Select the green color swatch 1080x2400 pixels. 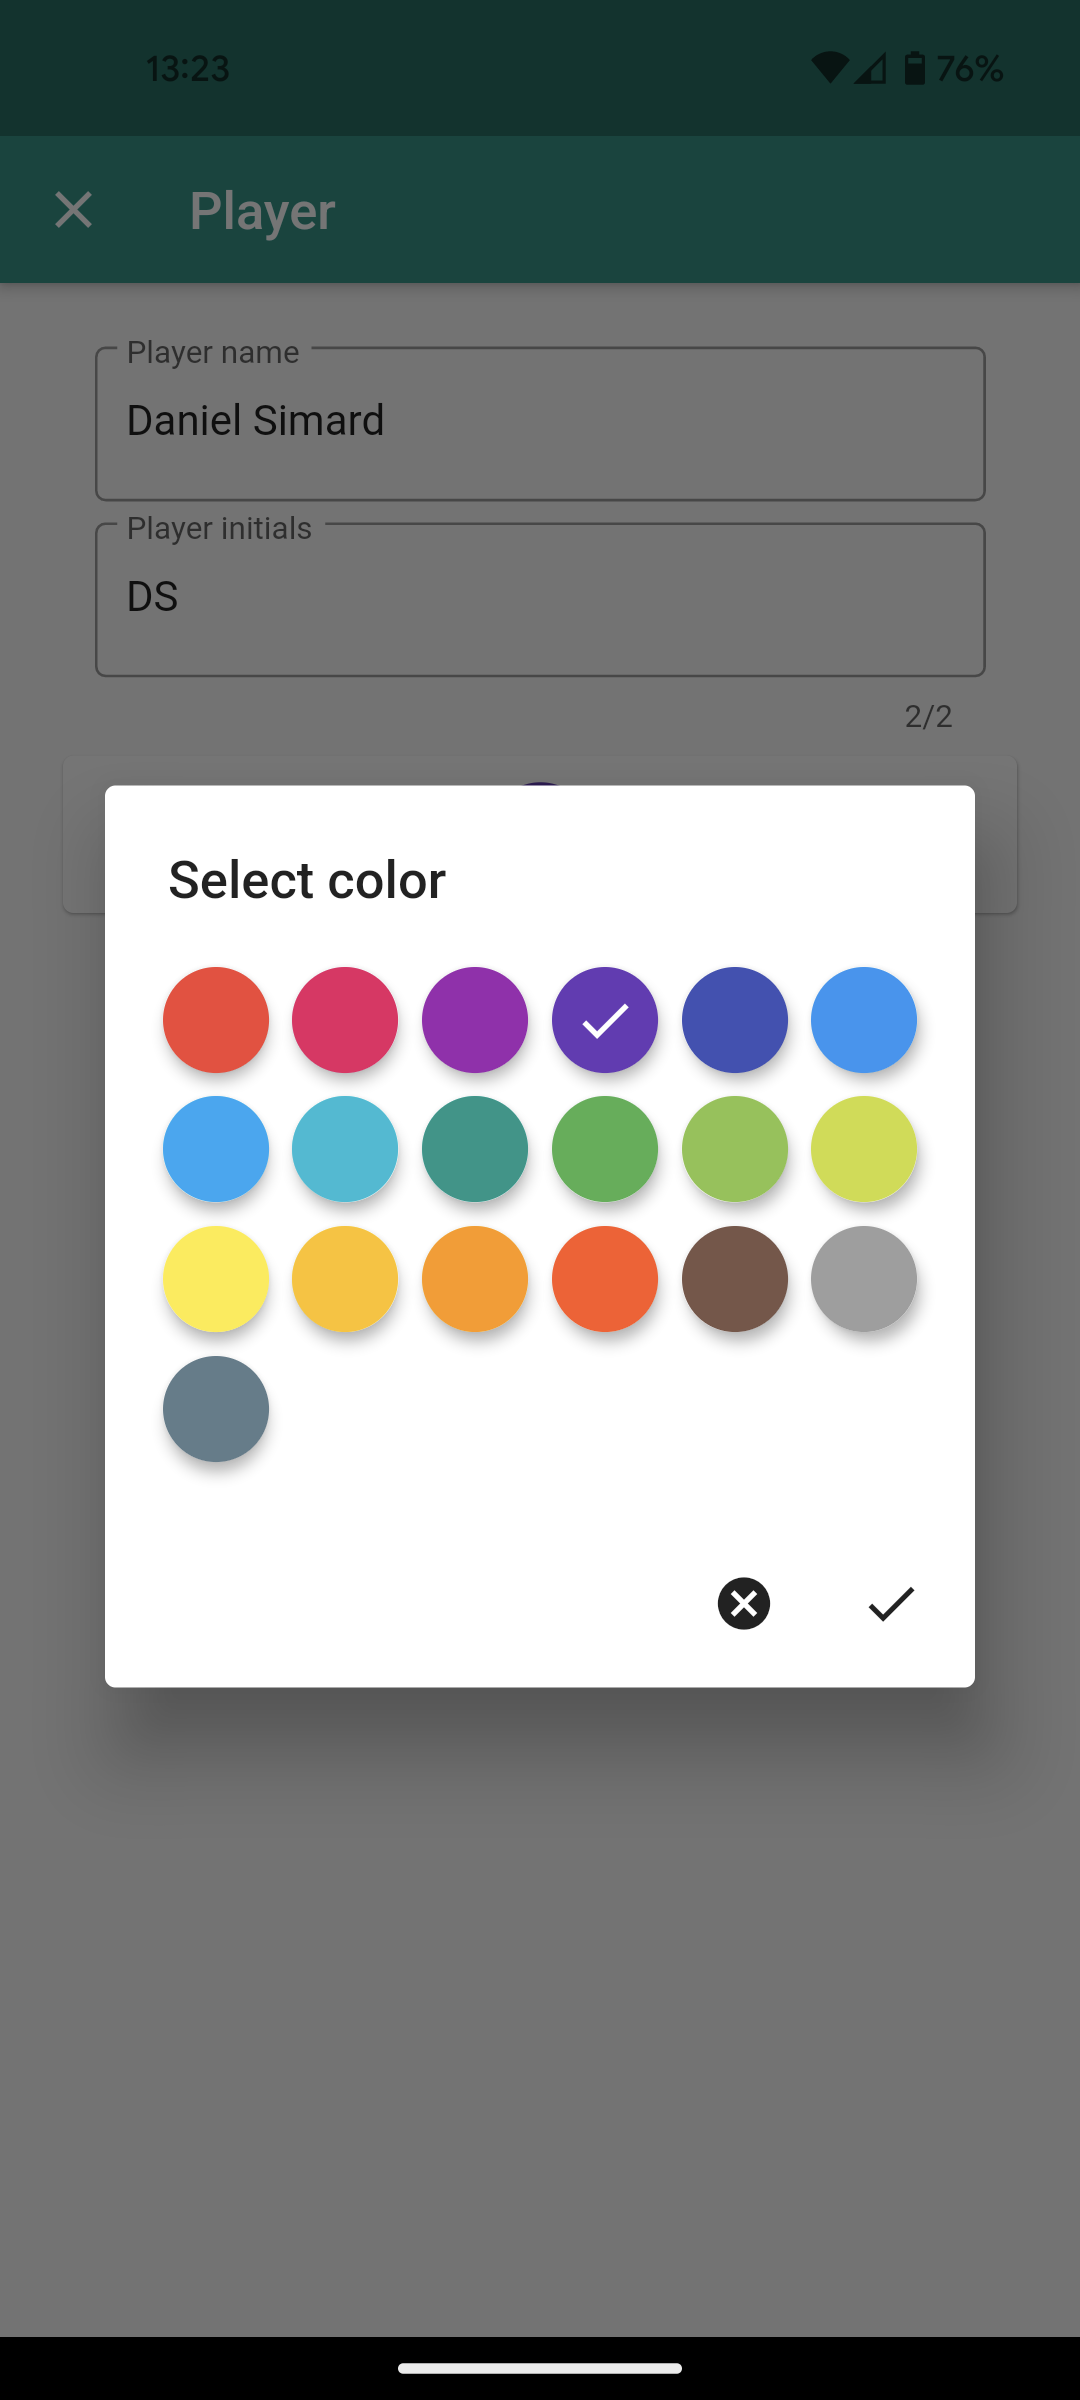point(605,1149)
